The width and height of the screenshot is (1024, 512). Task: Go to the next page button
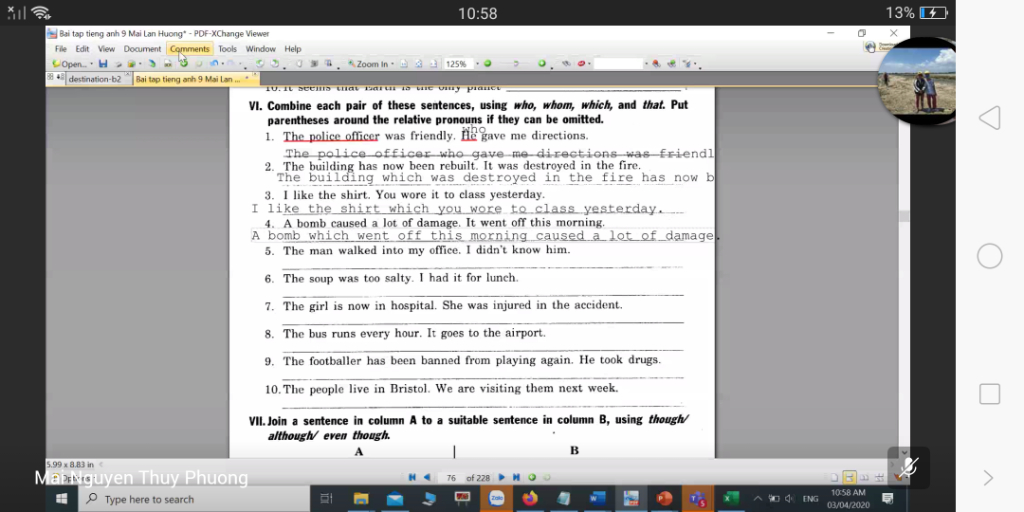tap(502, 477)
